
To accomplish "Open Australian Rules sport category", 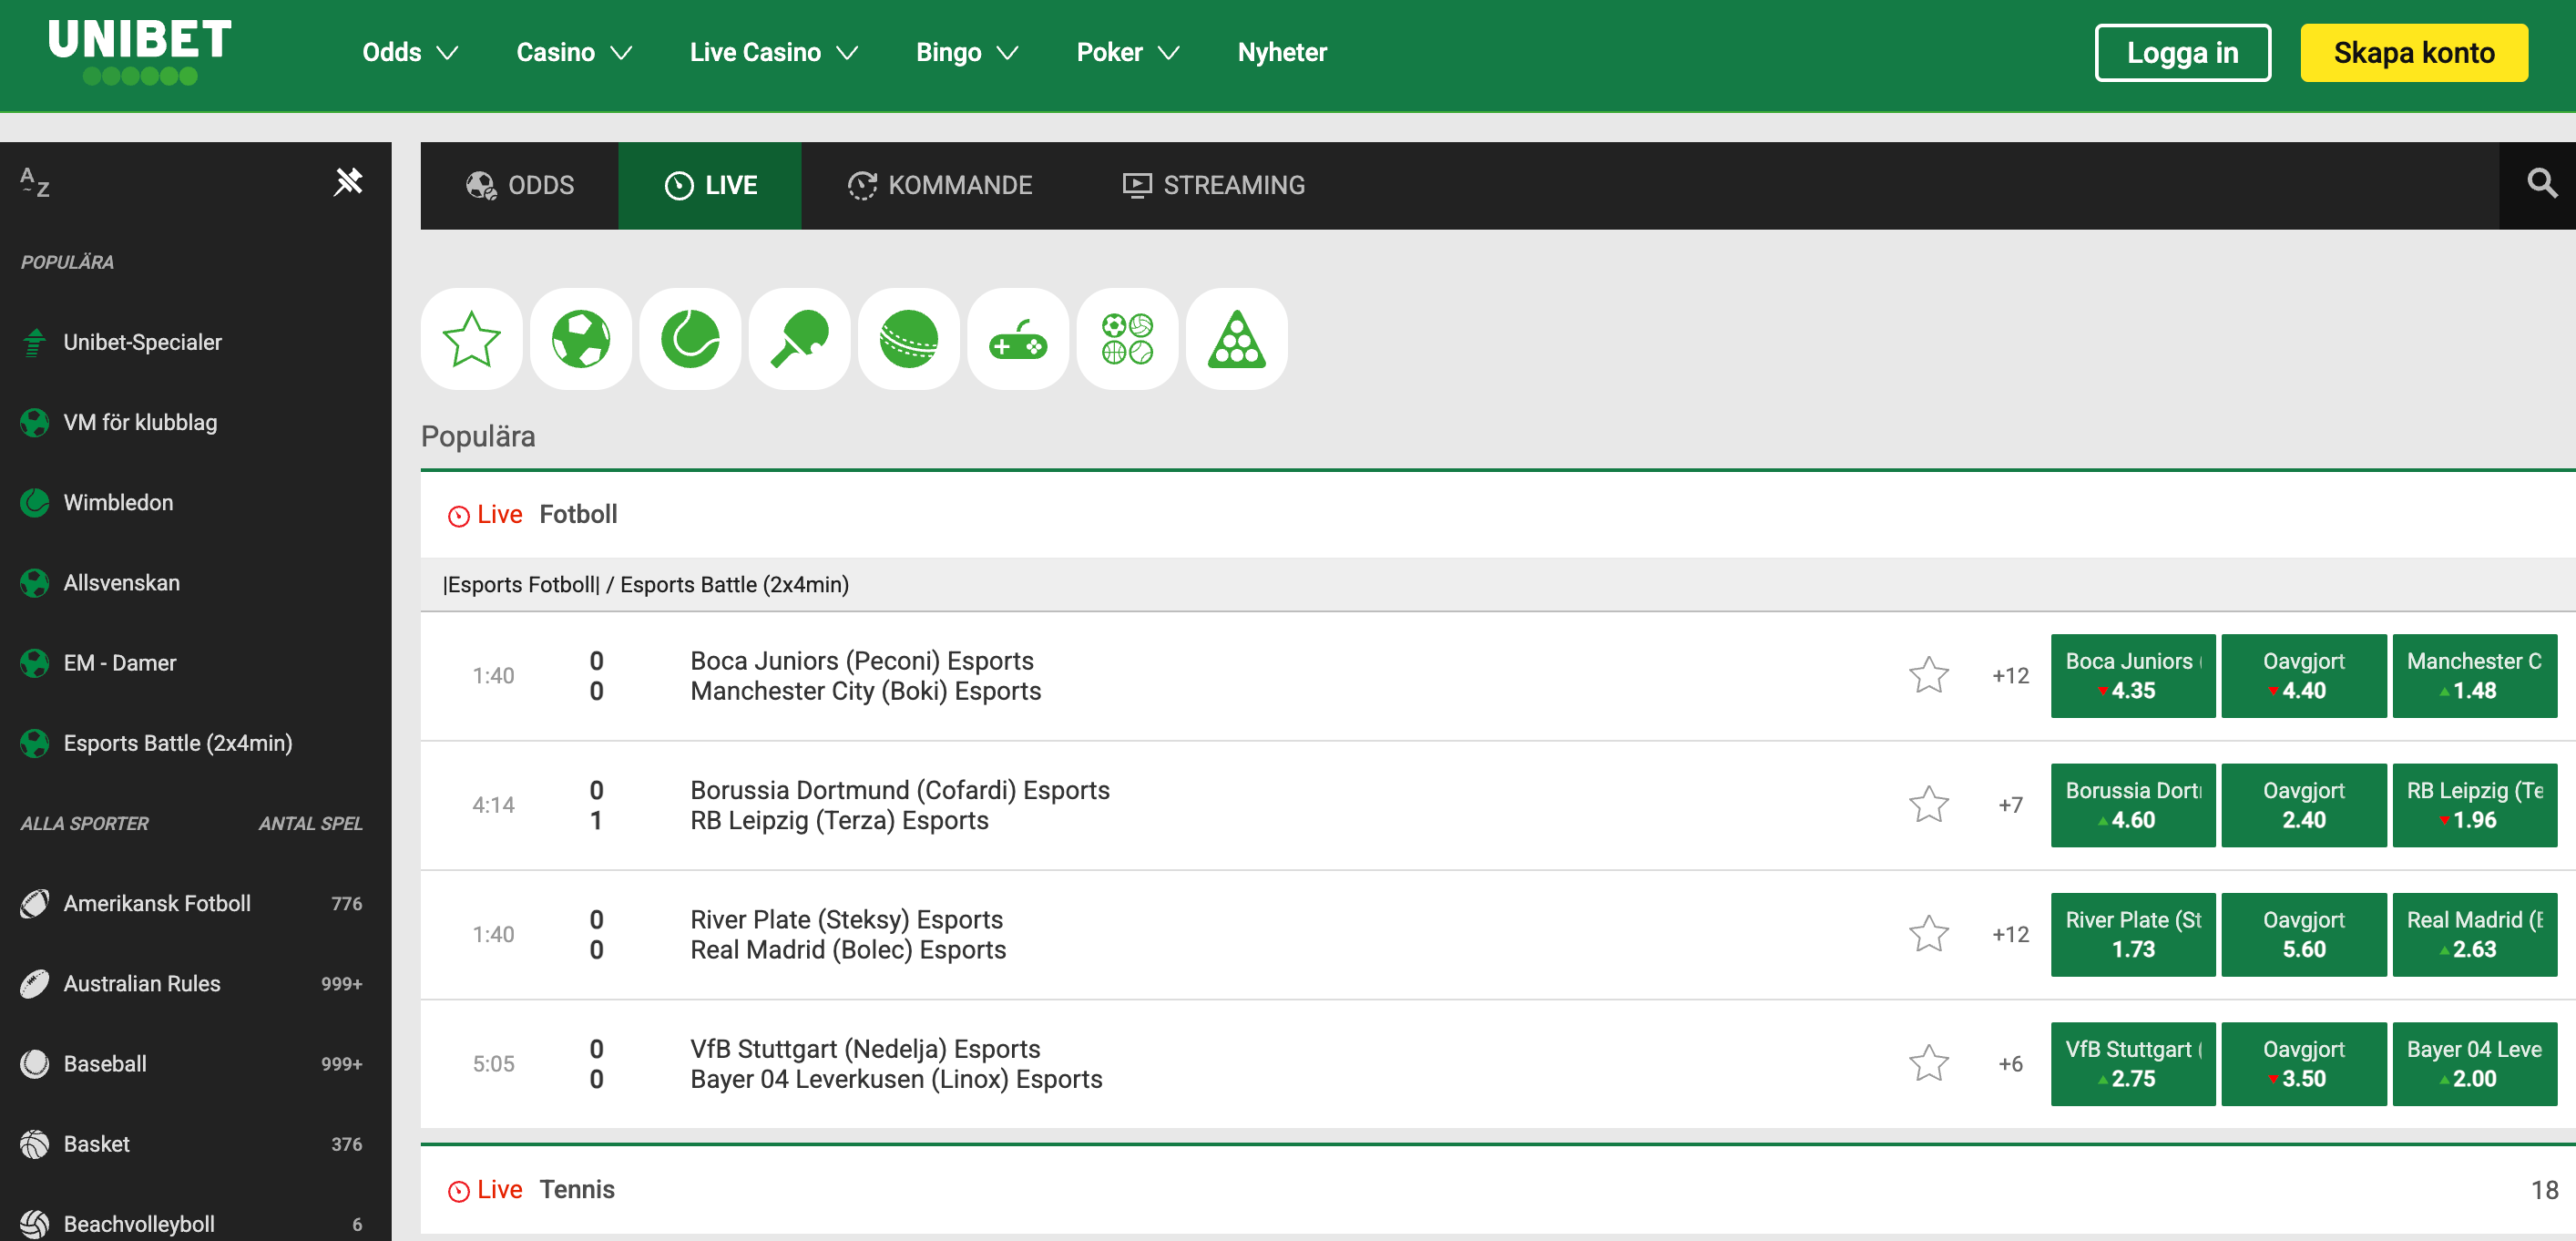I will pyautogui.click(x=195, y=983).
